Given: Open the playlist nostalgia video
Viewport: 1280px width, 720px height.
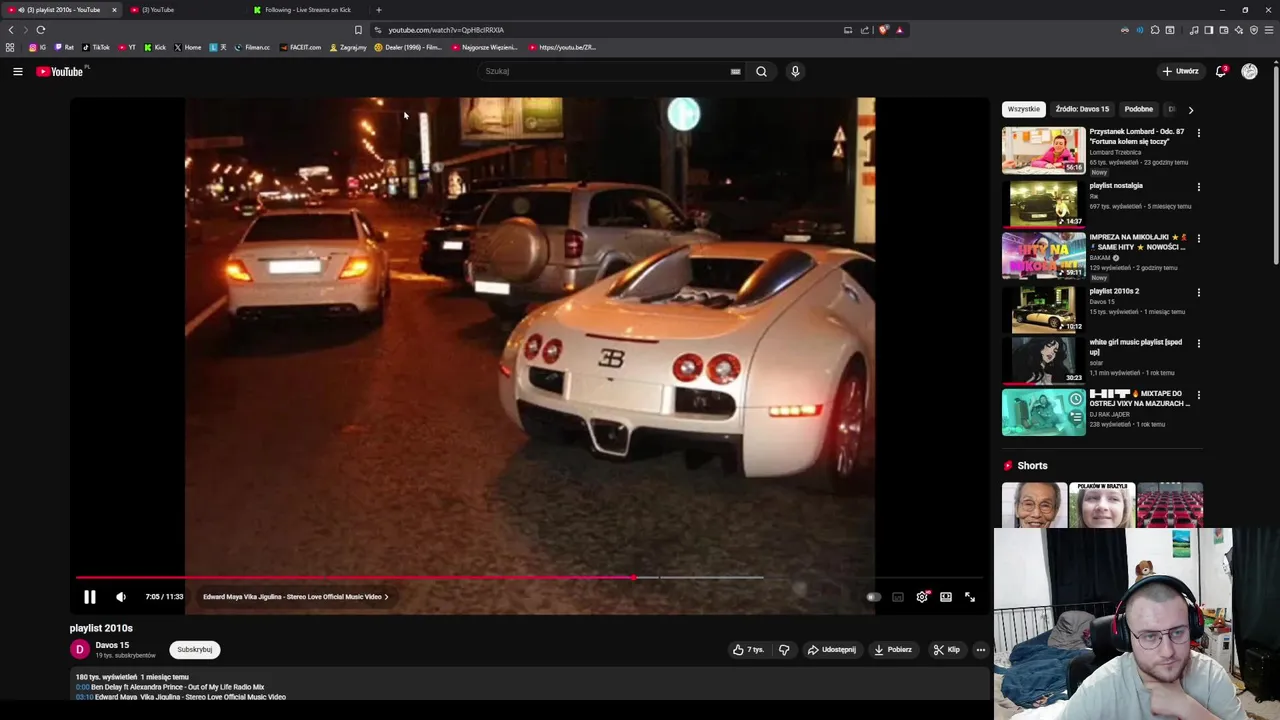Looking at the screenshot, I should tap(1043, 203).
